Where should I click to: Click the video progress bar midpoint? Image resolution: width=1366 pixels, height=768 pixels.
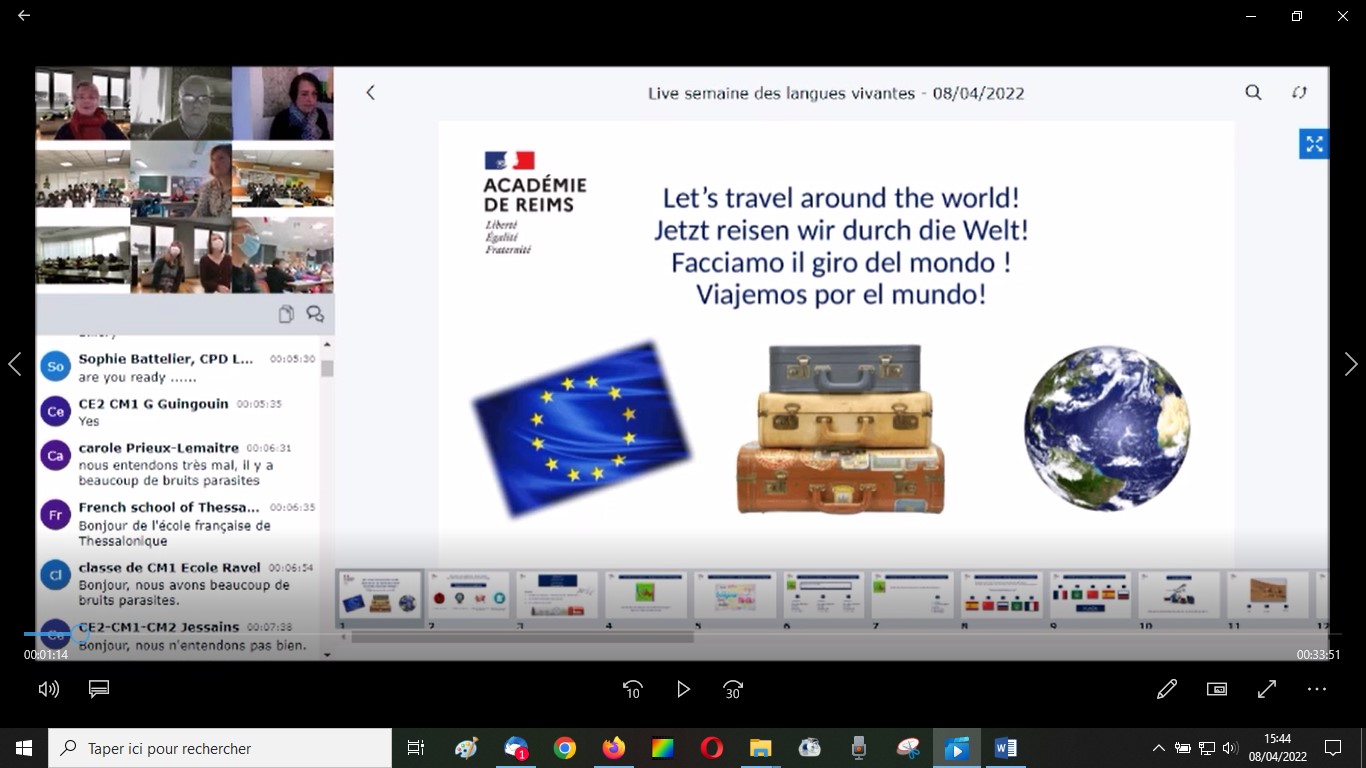(683, 634)
